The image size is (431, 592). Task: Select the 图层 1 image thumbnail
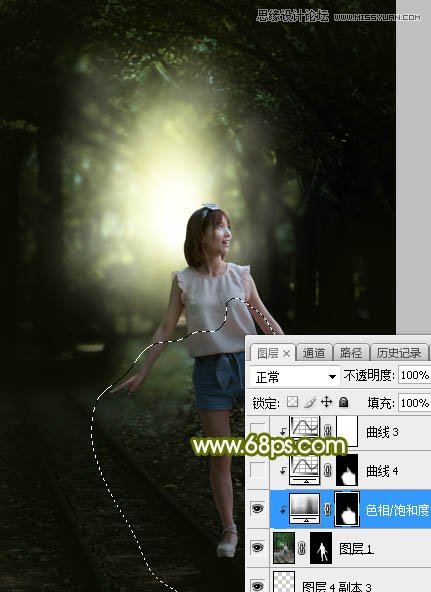284,548
